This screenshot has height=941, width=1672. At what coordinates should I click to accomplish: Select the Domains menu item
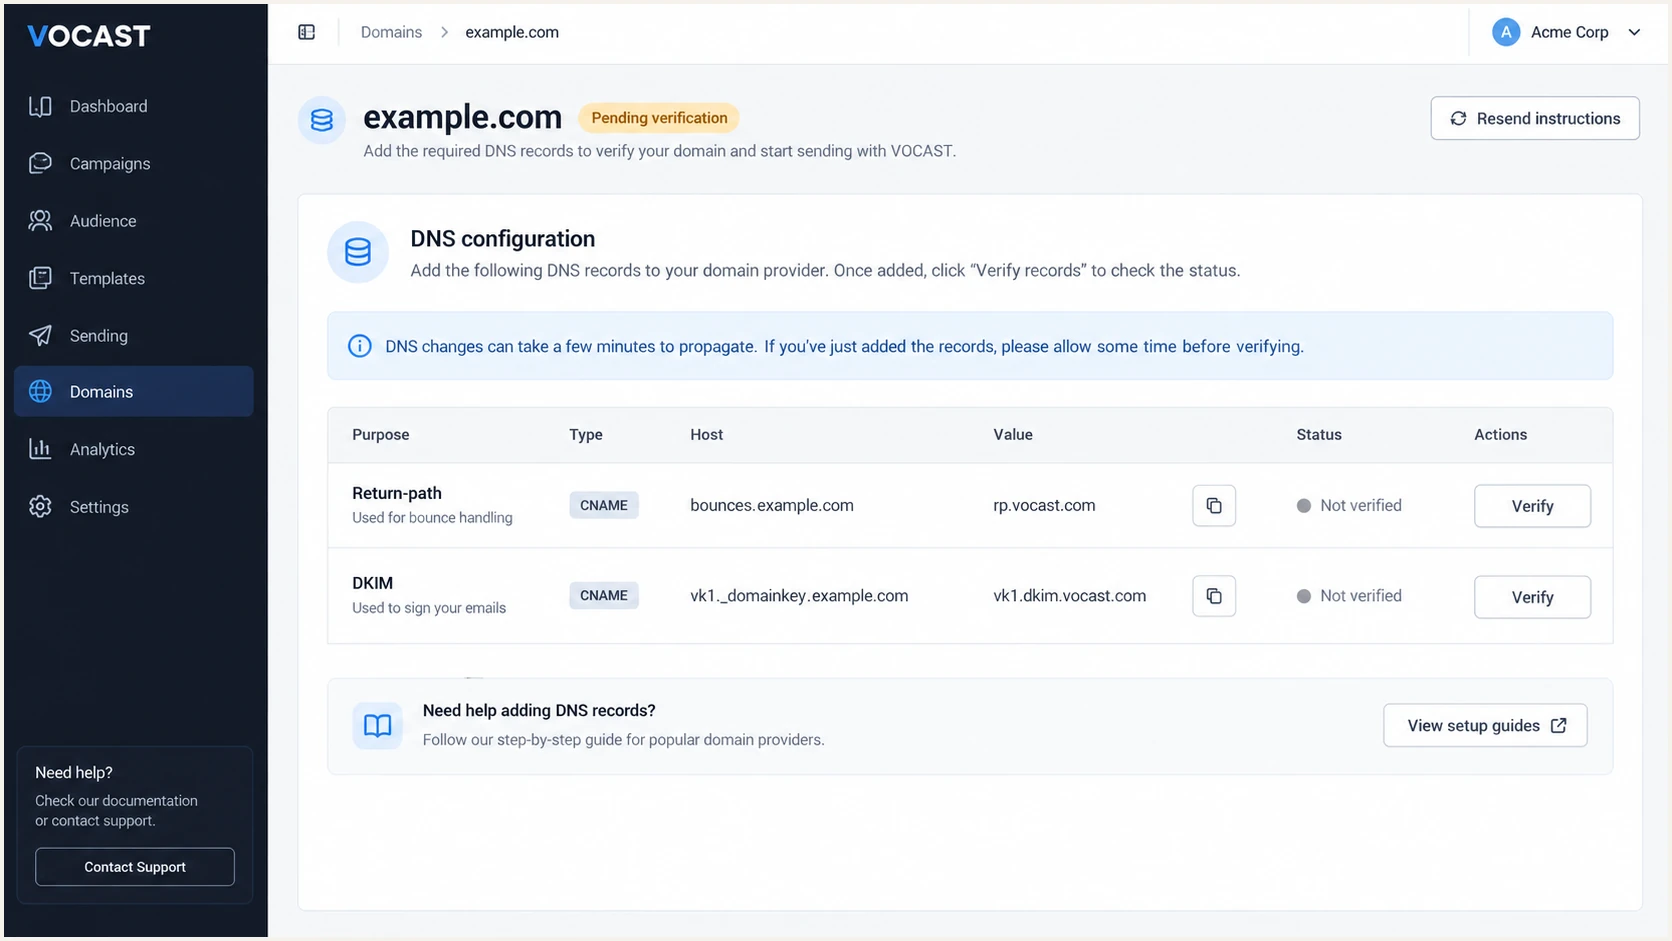point(133,391)
